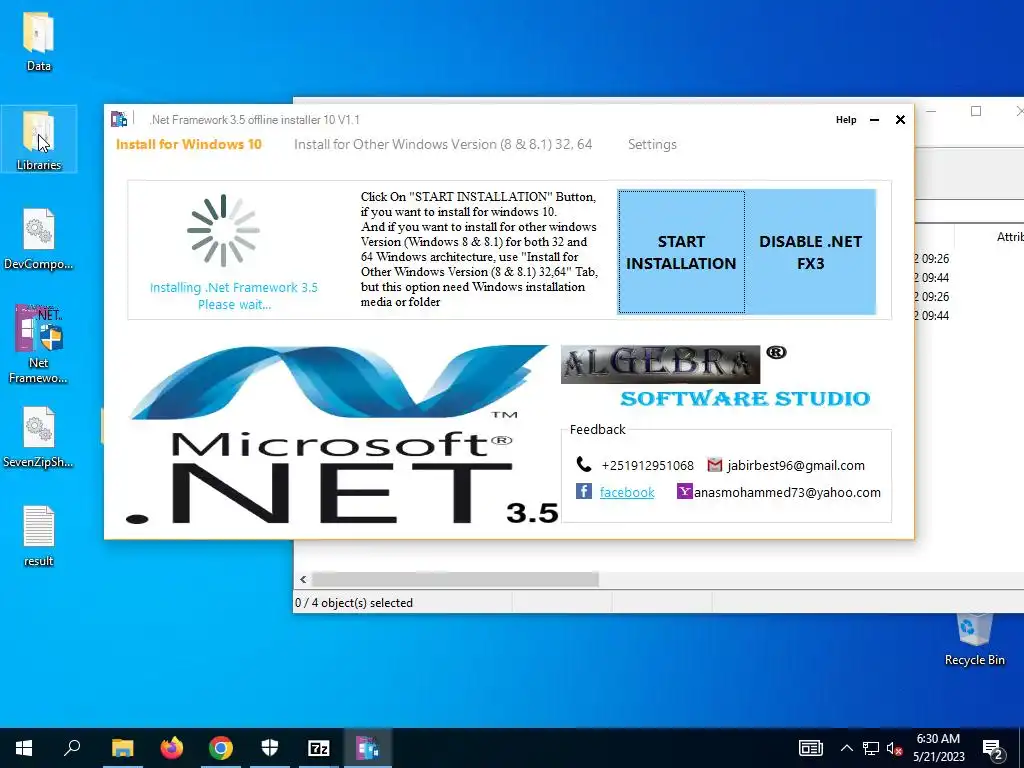Open network status tray icon
Screen dimensions: 1024x768
(871, 748)
